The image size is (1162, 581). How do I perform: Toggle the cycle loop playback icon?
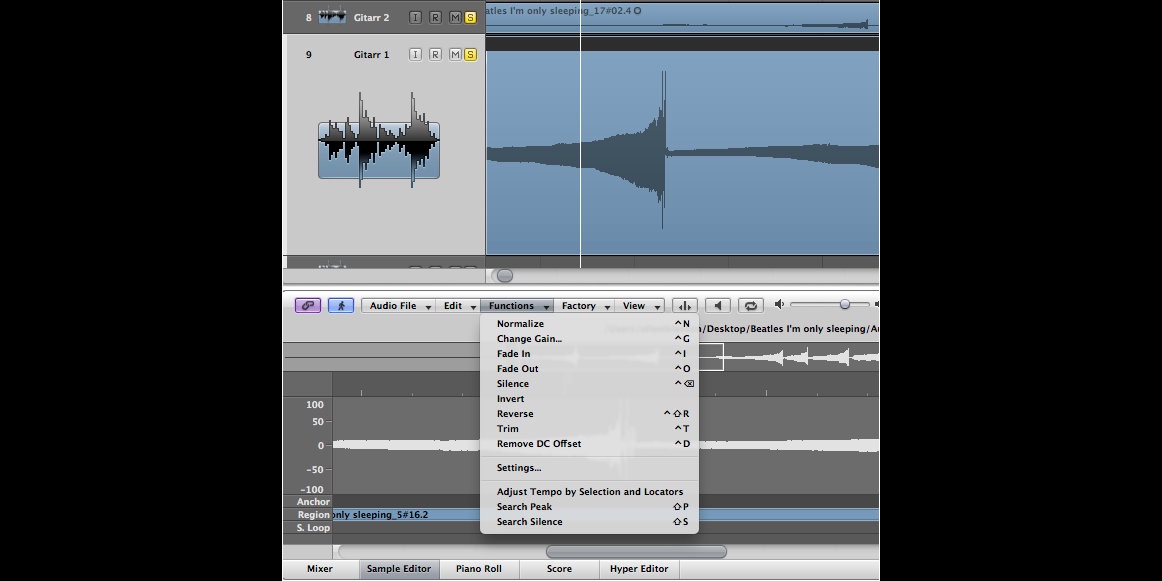tap(750, 306)
